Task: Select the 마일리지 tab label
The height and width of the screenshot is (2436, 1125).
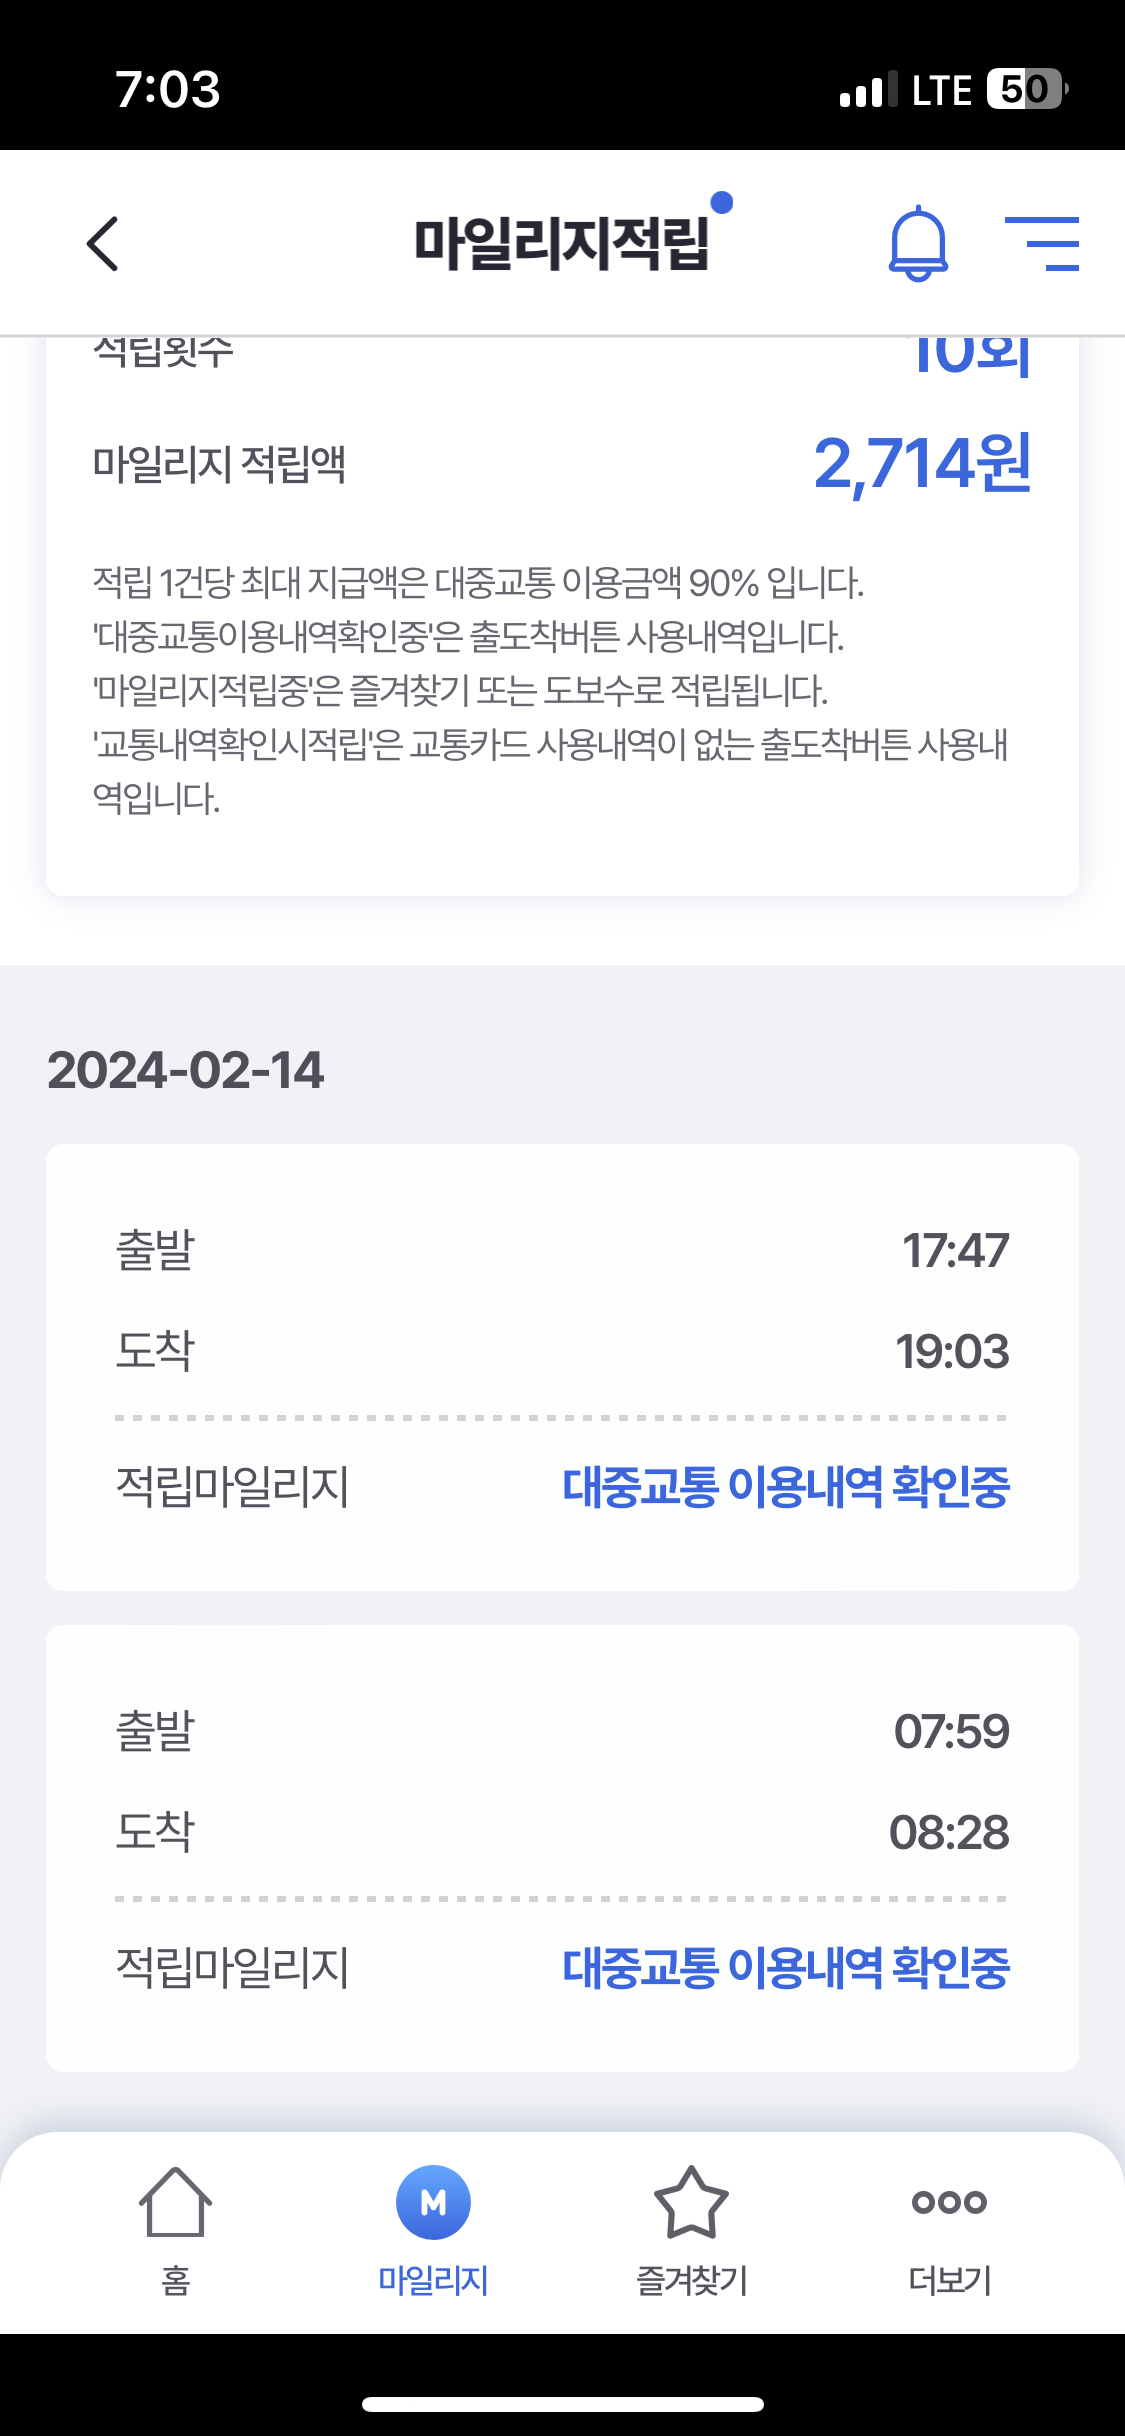Action: [x=433, y=2280]
